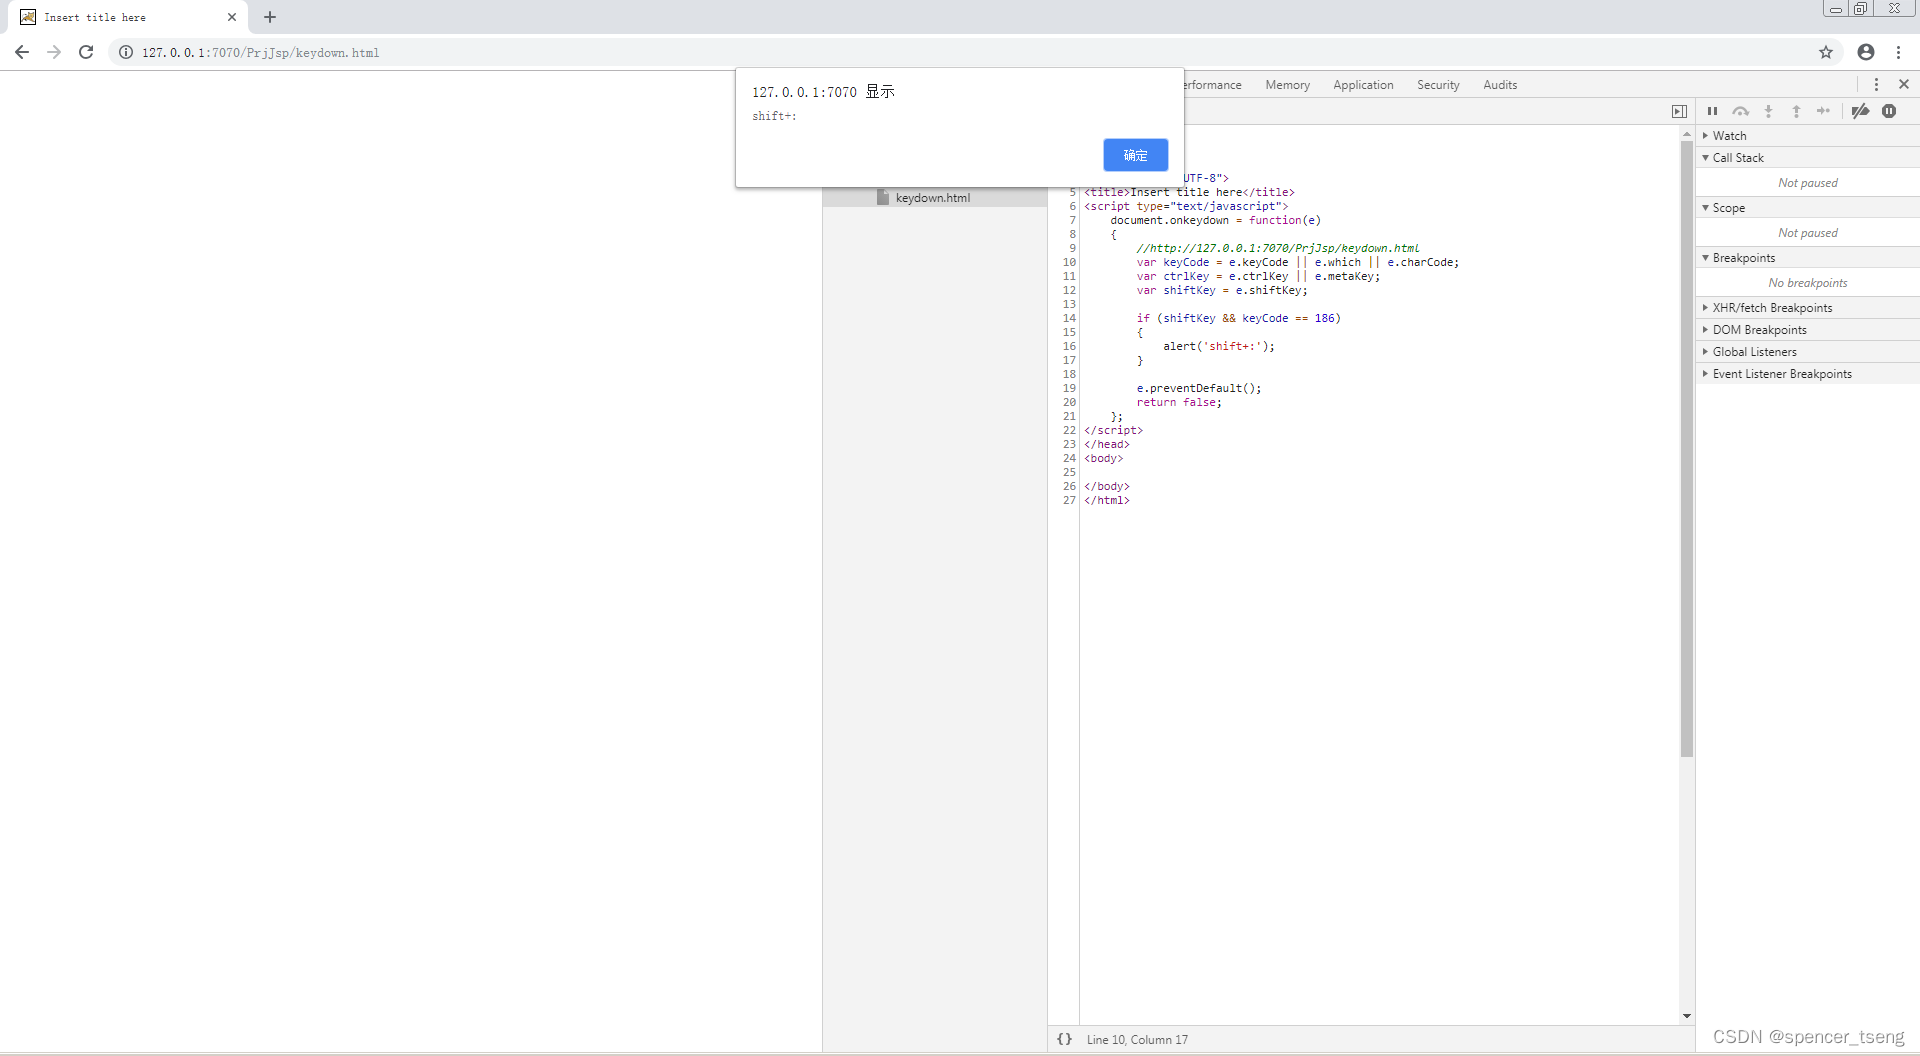Pretty print source with braces icon
1920x1056 pixels.
pyautogui.click(x=1064, y=1040)
